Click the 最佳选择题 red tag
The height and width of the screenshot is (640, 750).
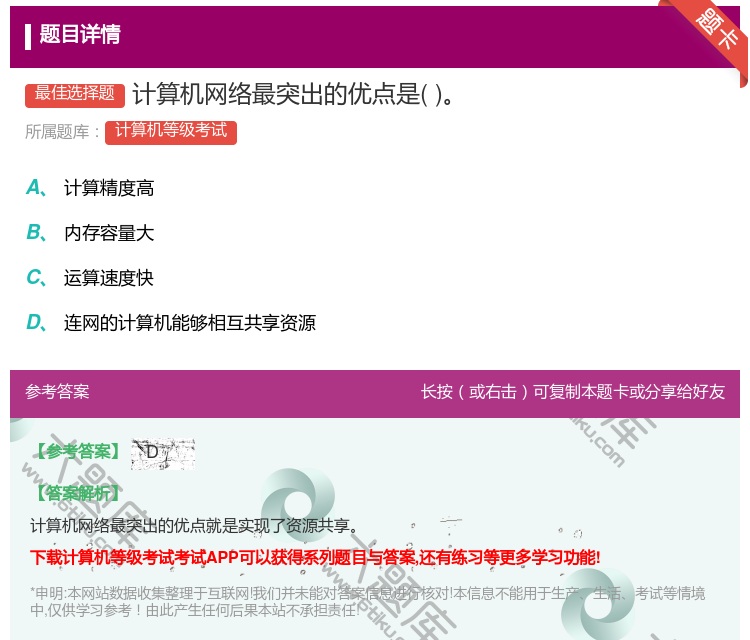coord(75,95)
